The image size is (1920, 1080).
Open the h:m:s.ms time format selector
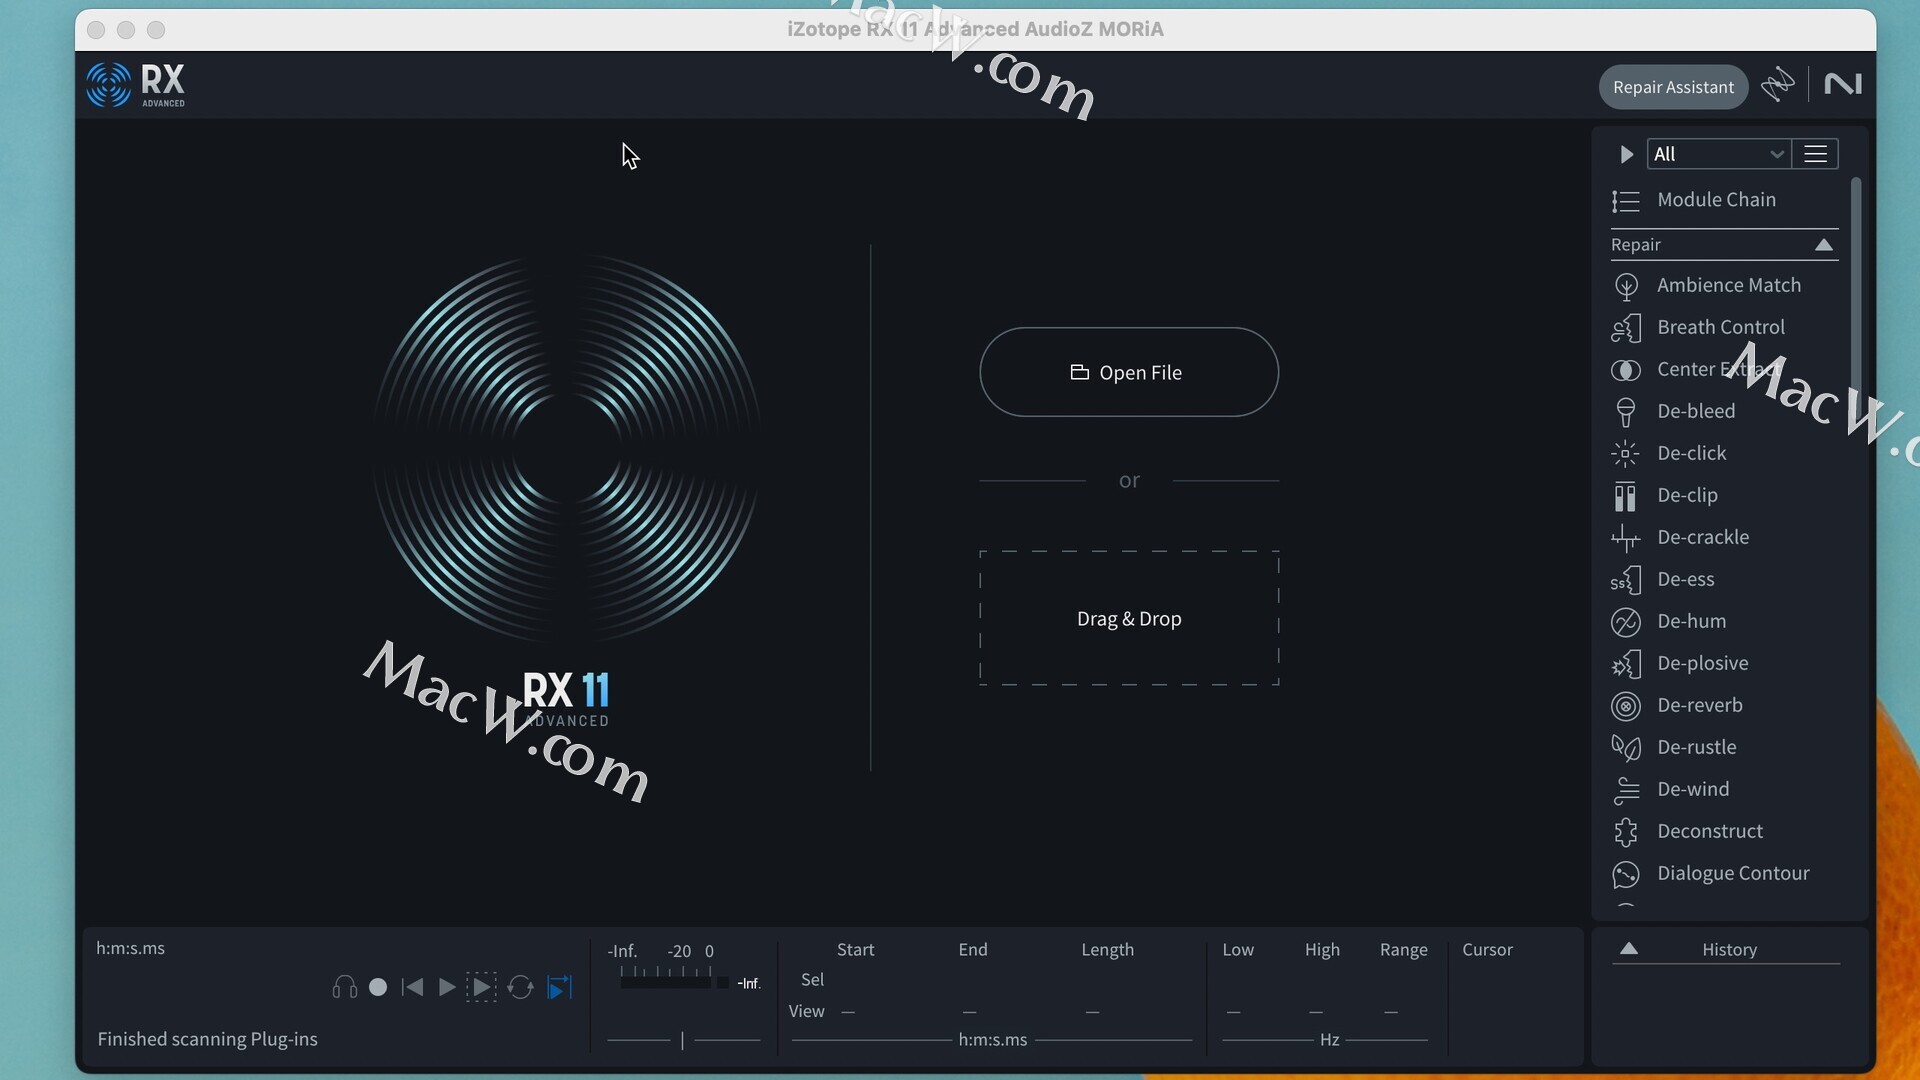pyautogui.click(x=130, y=948)
